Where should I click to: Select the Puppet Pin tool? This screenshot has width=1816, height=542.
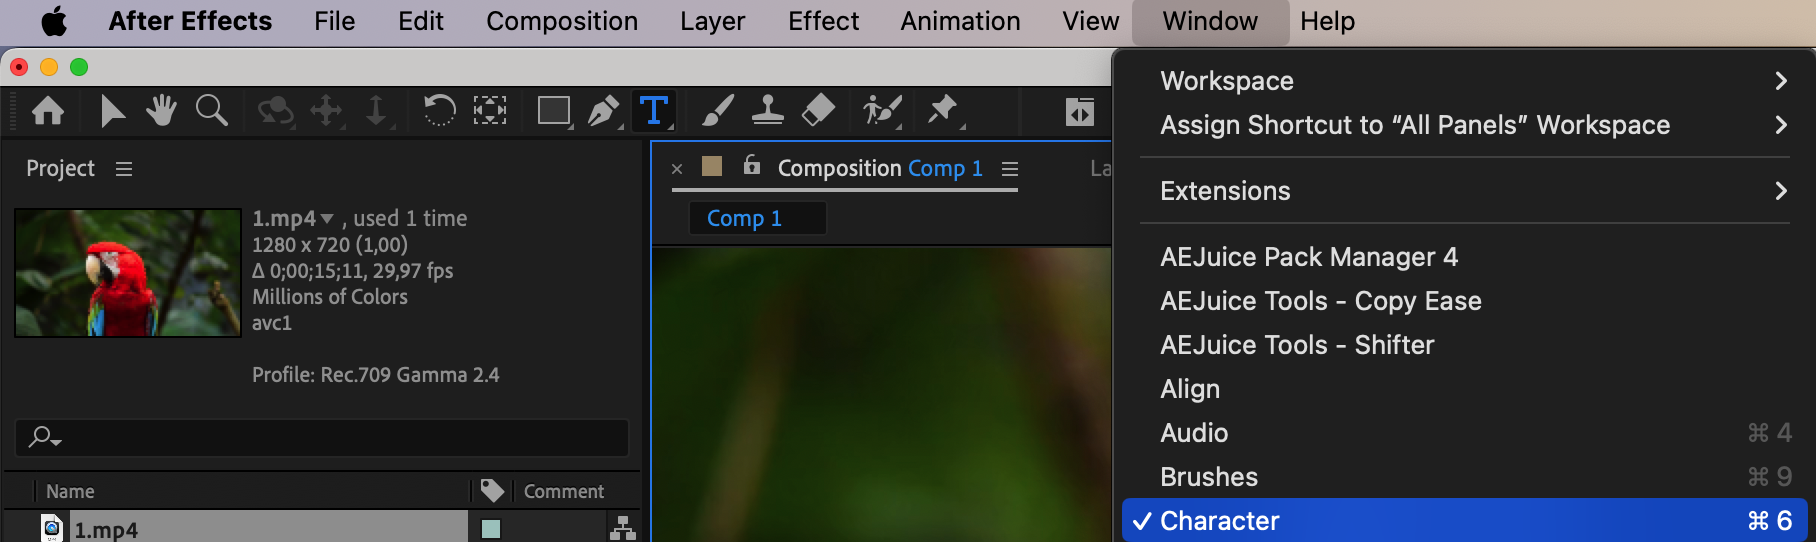click(x=942, y=110)
